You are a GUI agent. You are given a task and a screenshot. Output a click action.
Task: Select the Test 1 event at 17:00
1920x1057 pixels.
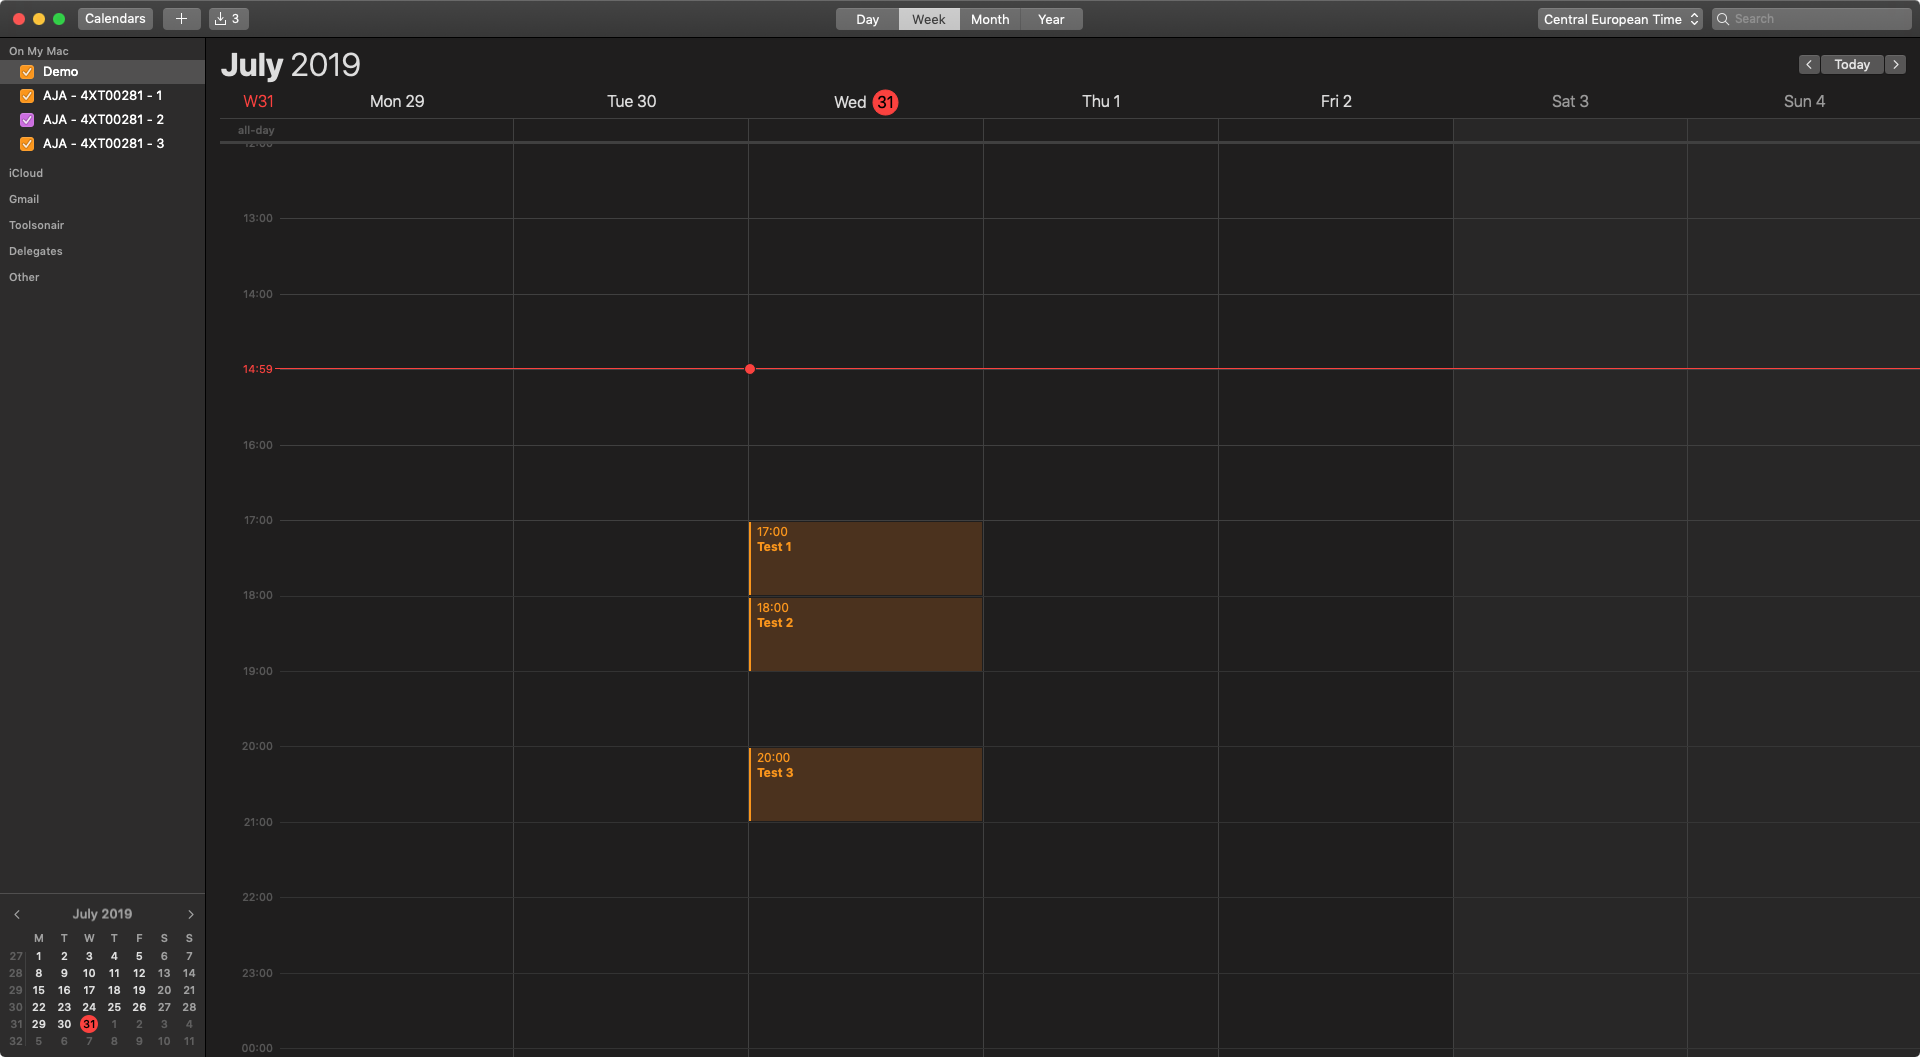point(865,558)
